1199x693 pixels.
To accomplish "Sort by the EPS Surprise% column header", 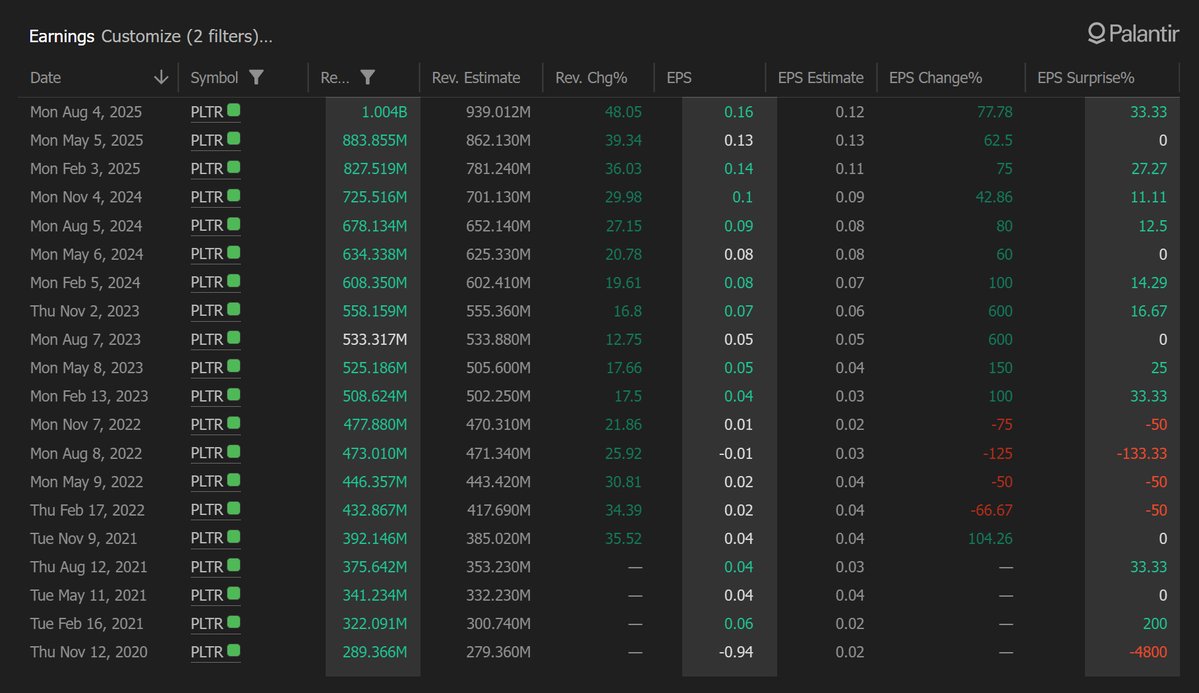I will coord(1085,78).
